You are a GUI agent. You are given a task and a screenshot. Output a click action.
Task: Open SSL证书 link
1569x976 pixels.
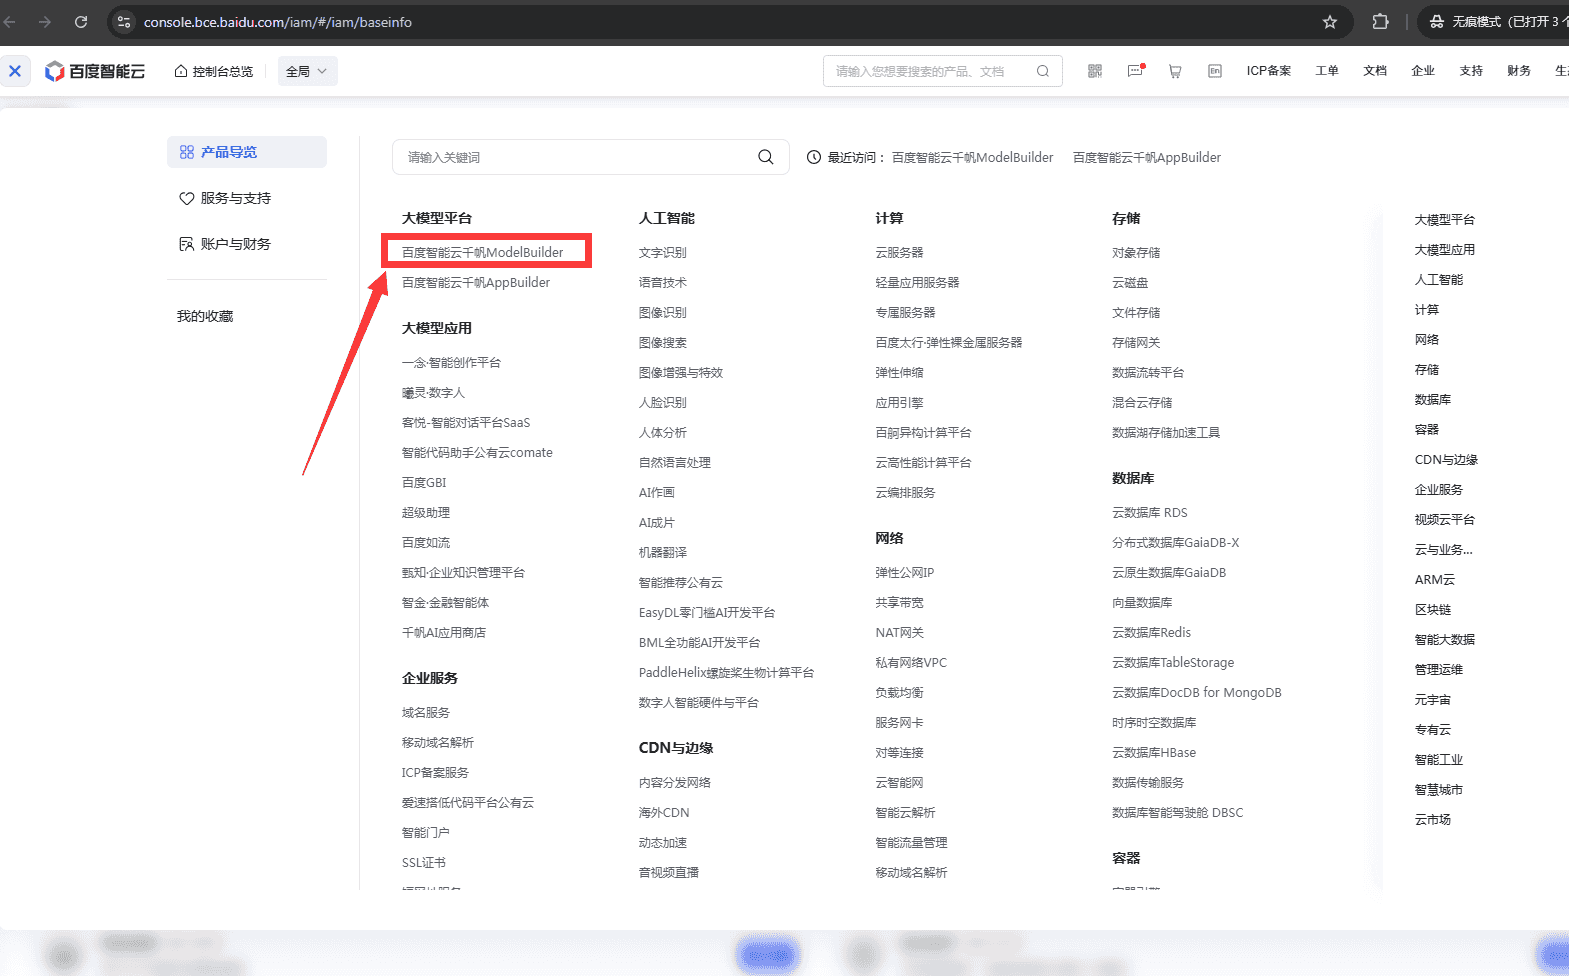(424, 862)
